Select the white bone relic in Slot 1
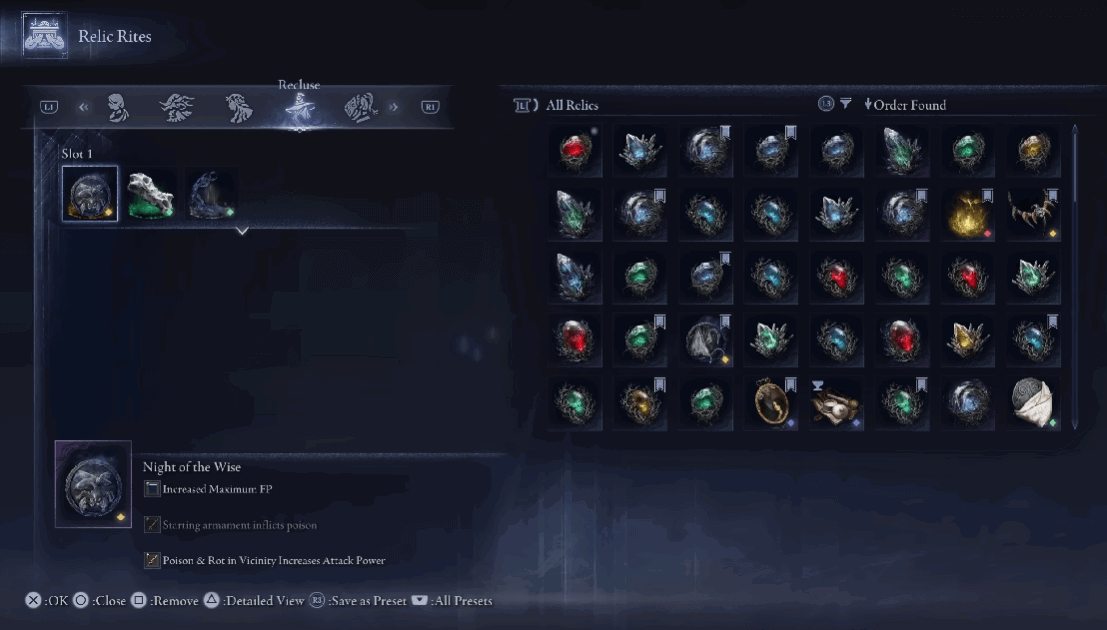Image resolution: width=1107 pixels, height=630 pixels. [x=150, y=194]
